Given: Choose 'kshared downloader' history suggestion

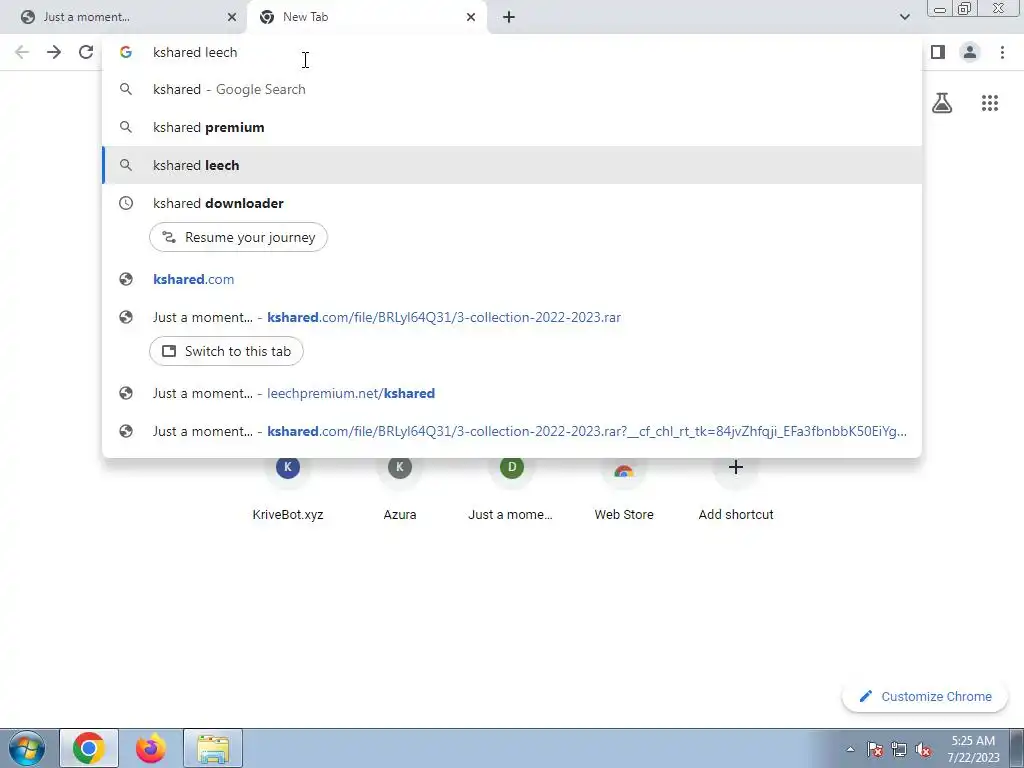Looking at the screenshot, I should [512, 203].
